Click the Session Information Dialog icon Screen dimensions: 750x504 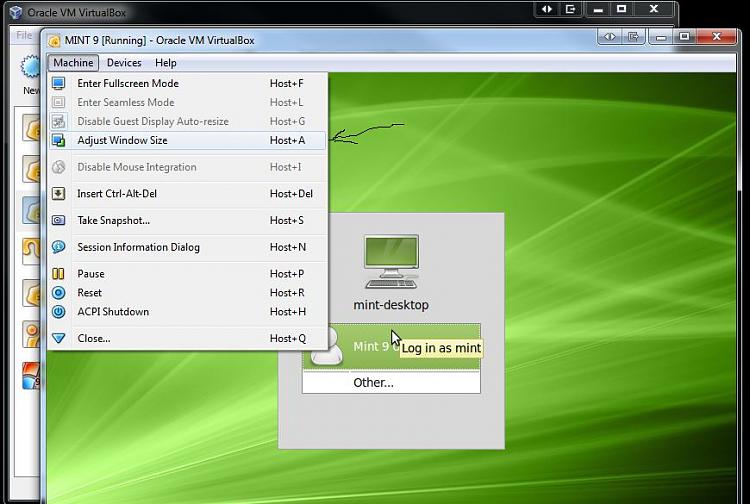[58, 247]
